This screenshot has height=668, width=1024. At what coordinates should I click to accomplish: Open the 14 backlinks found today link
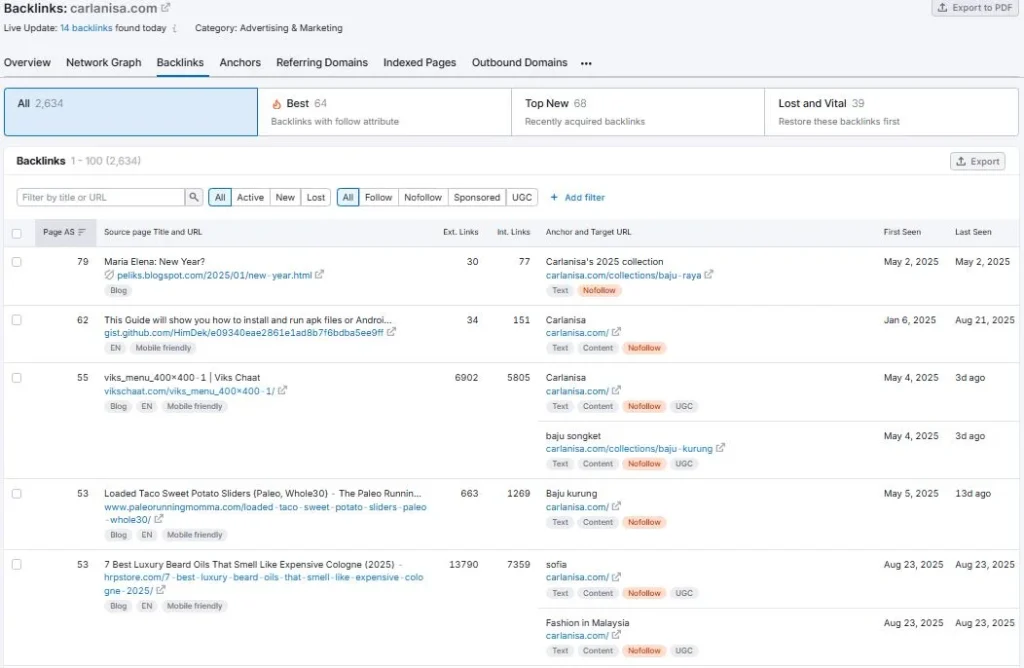click(86, 28)
